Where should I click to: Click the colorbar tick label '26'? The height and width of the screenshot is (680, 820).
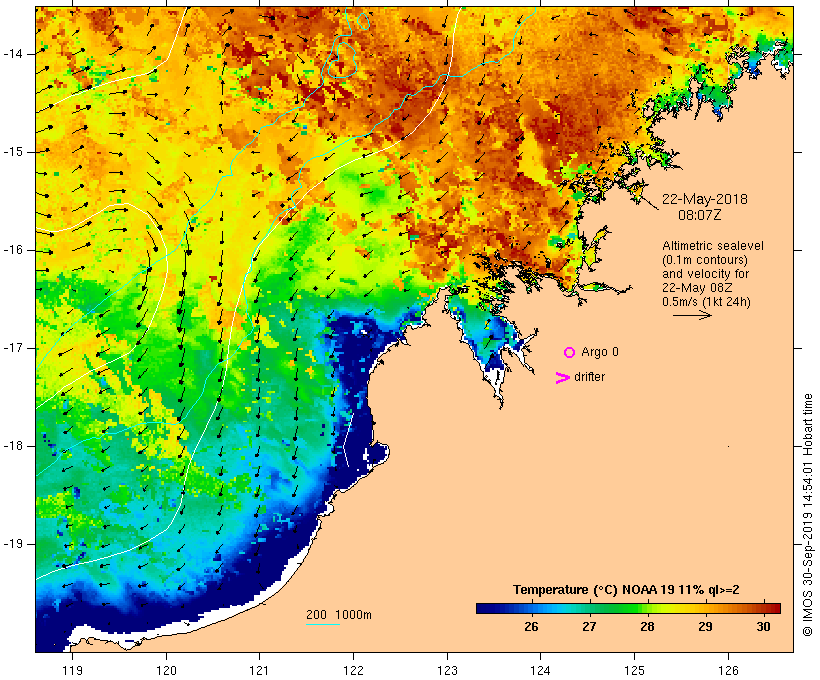tap(531, 627)
